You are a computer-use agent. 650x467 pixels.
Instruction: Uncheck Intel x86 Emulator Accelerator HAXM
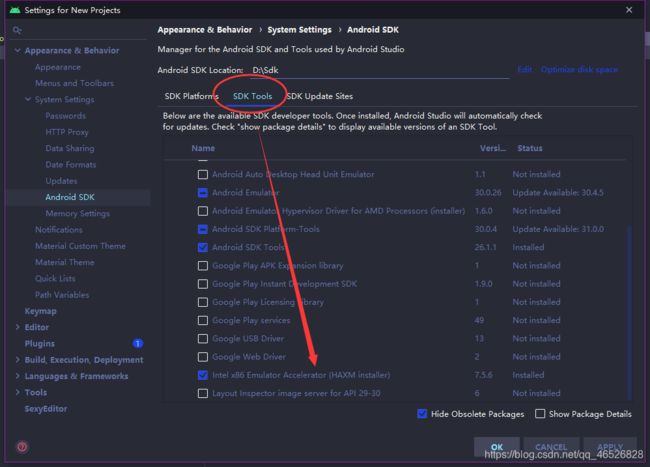click(x=203, y=375)
